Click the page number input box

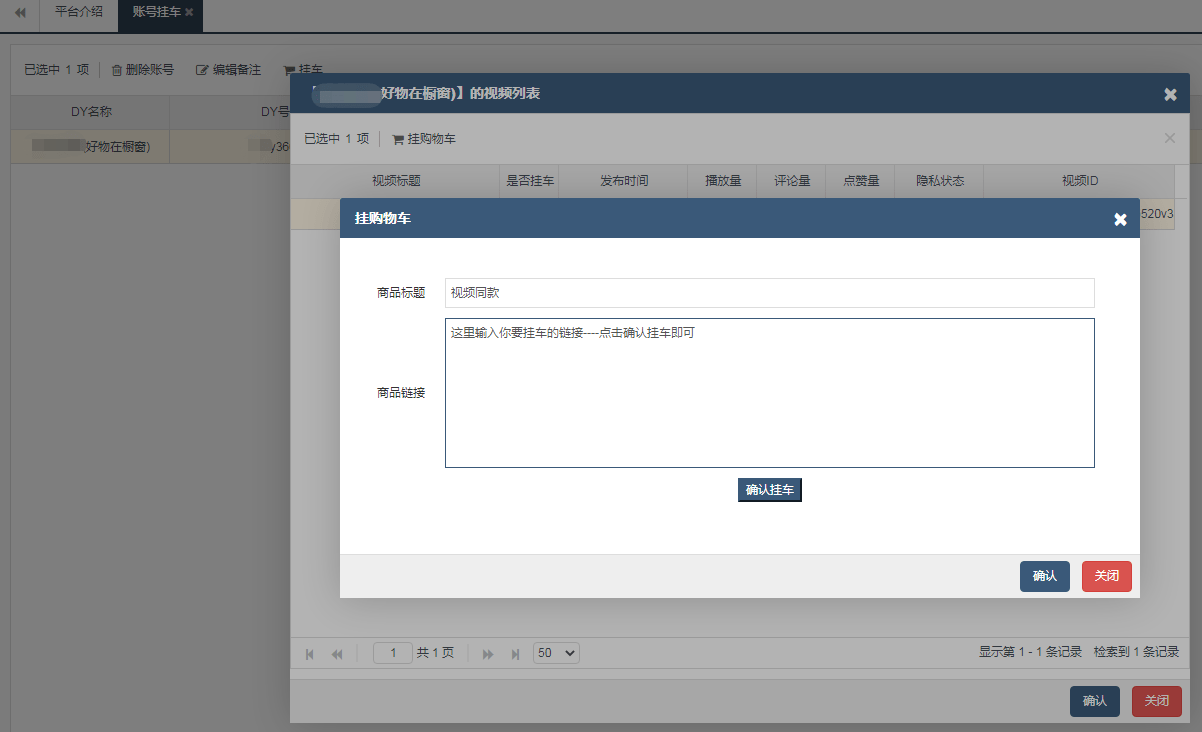tap(393, 653)
